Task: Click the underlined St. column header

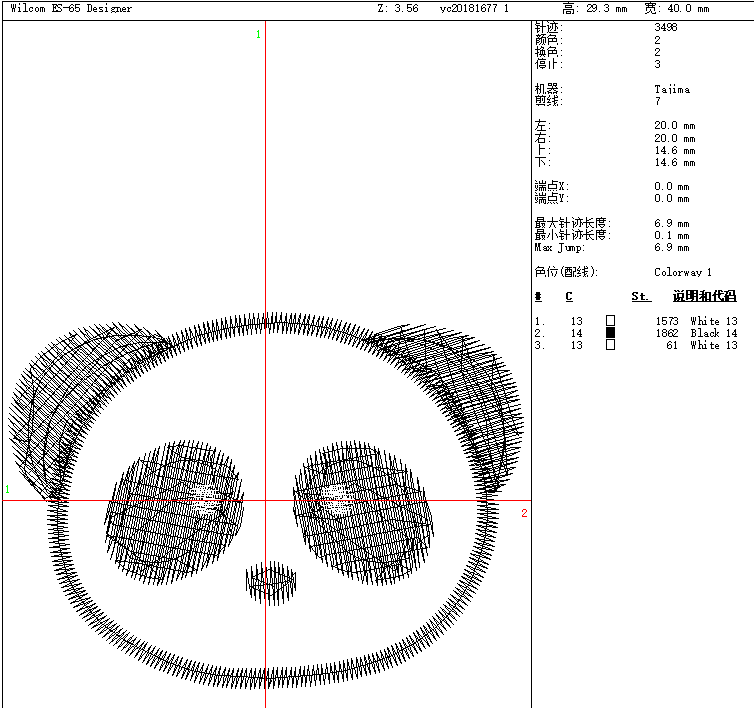Action: (640, 297)
